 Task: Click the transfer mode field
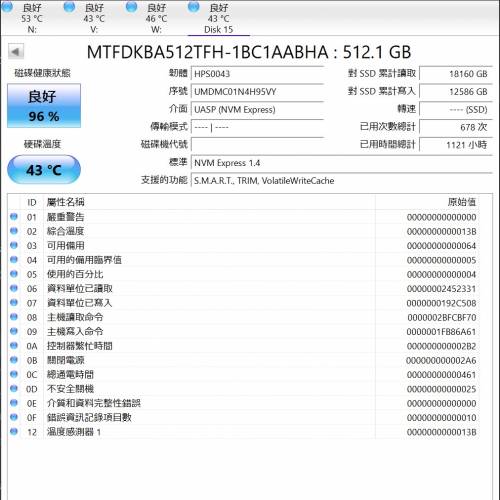click(x=257, y=127)
